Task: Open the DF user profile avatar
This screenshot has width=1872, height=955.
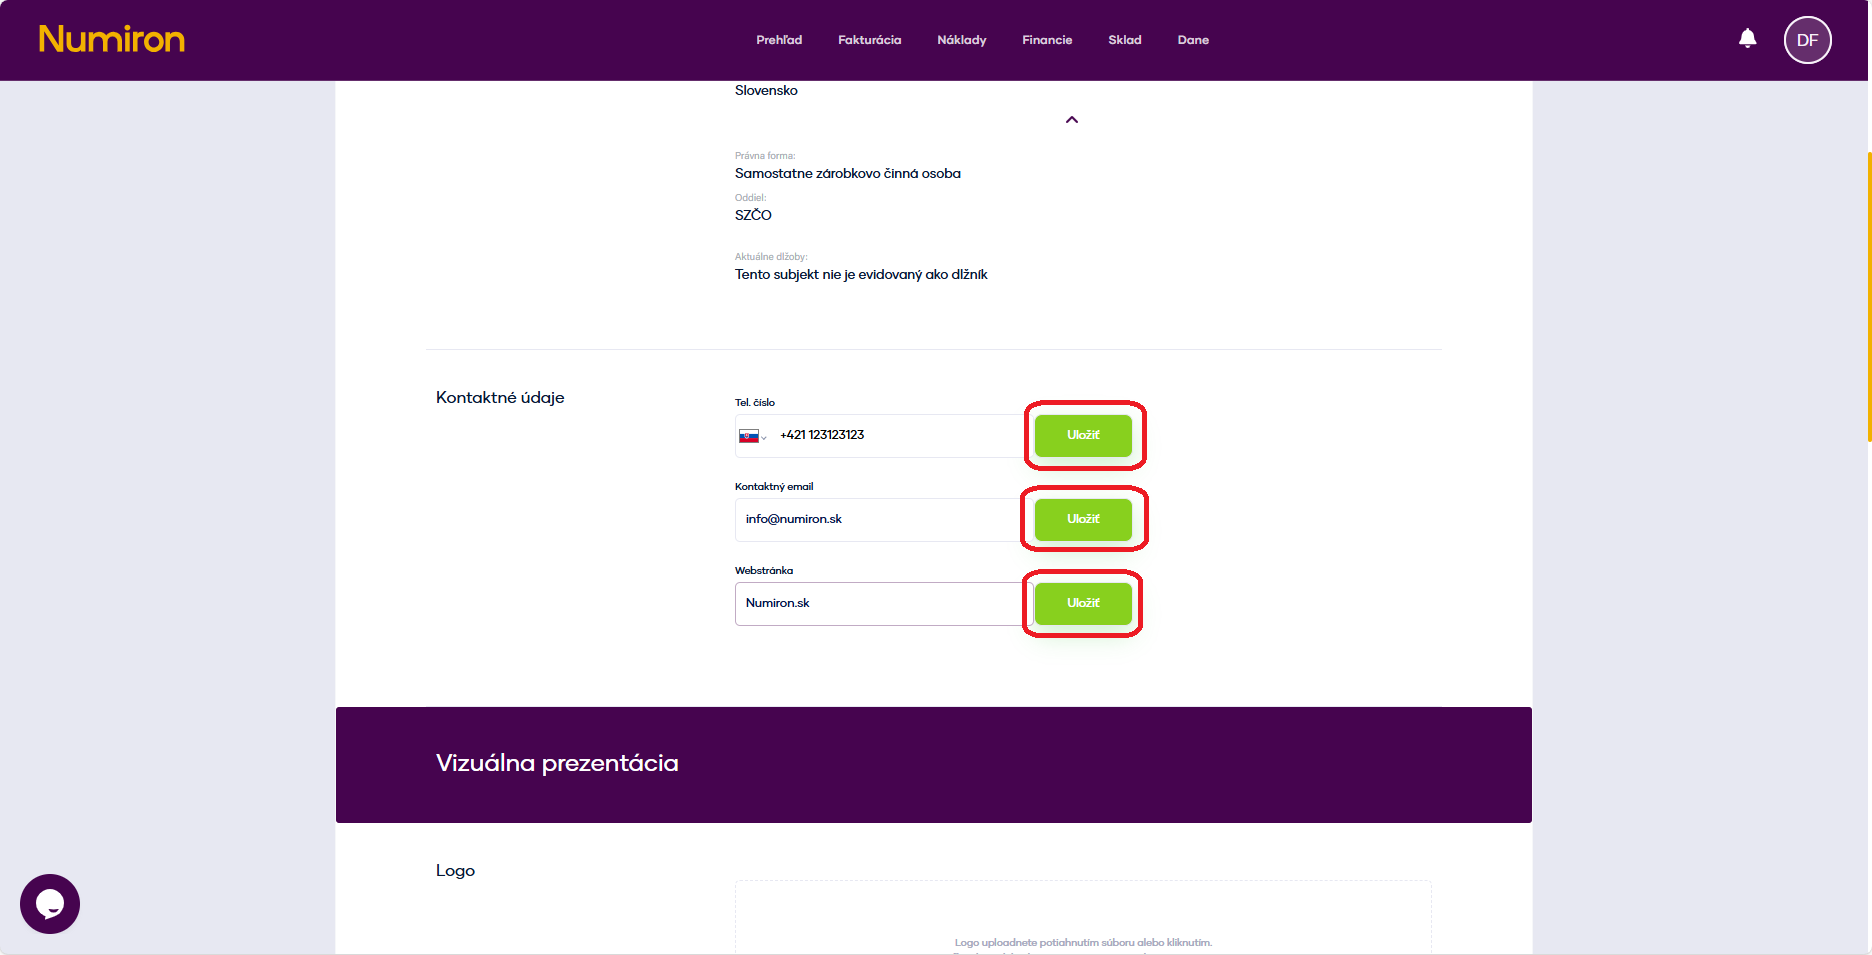Action: pos(1807,40)
